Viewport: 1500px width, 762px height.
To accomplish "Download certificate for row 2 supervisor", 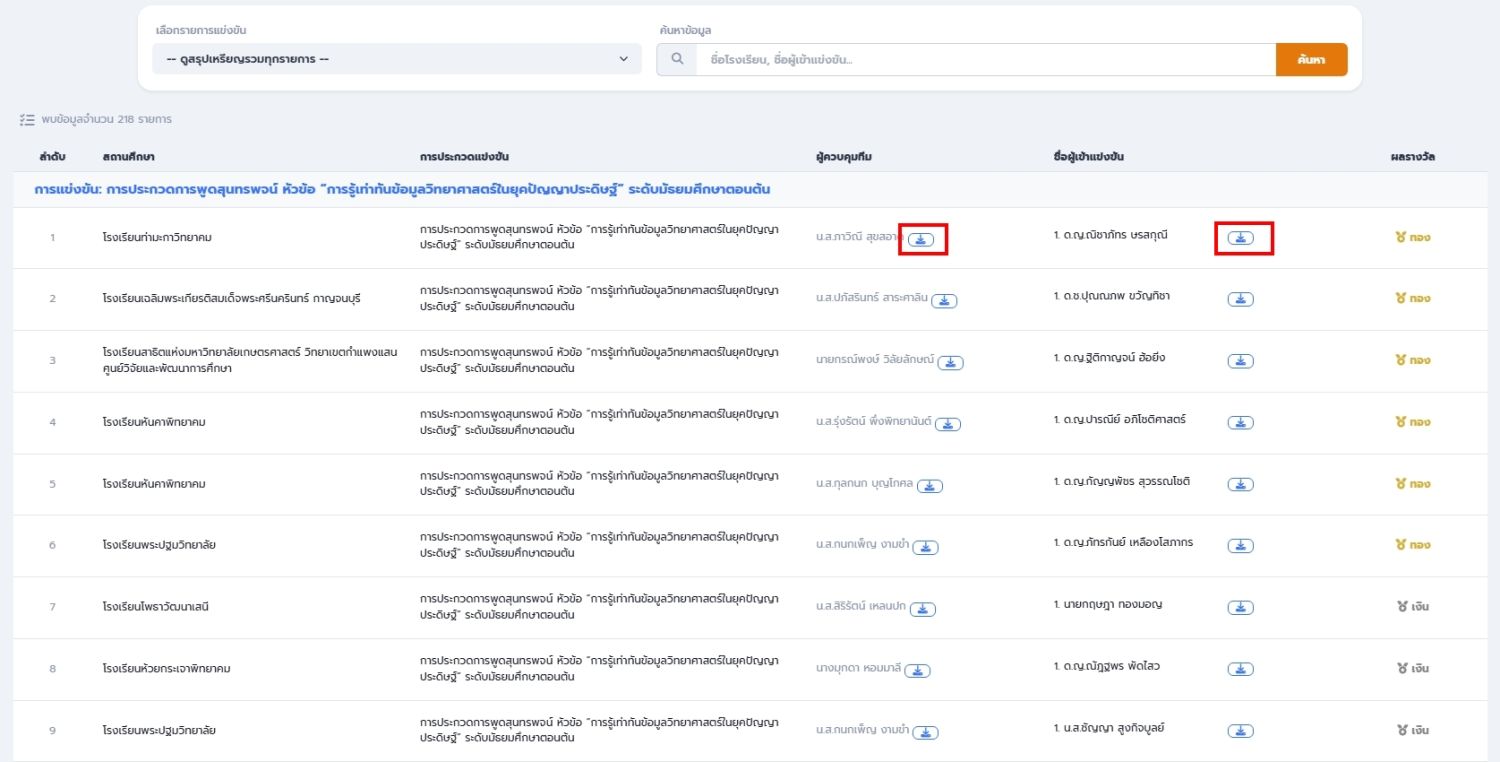I will tap(944, 301).
